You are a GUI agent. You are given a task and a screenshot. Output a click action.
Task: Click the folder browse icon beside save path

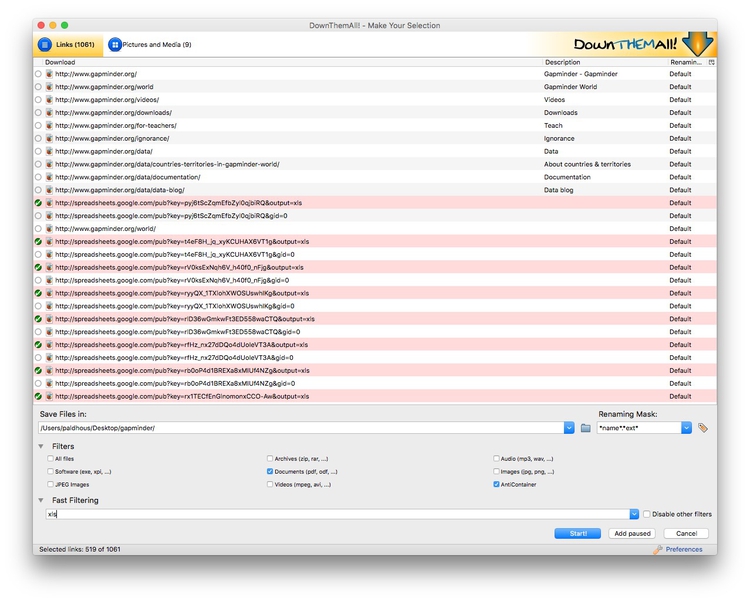(x=585, y=428)
